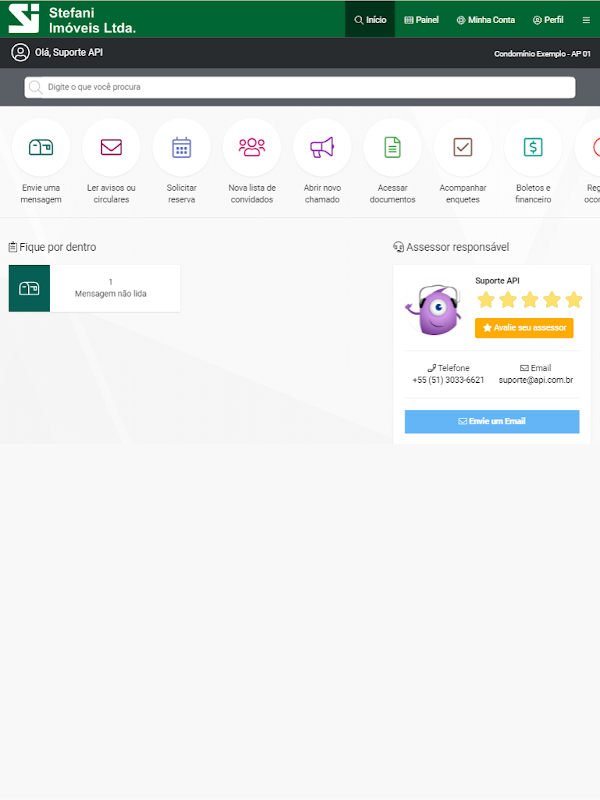This screenshot has width=600, height=800.
Task: Click the Avalie seu assessor button
Action: [x=524, y=328]
